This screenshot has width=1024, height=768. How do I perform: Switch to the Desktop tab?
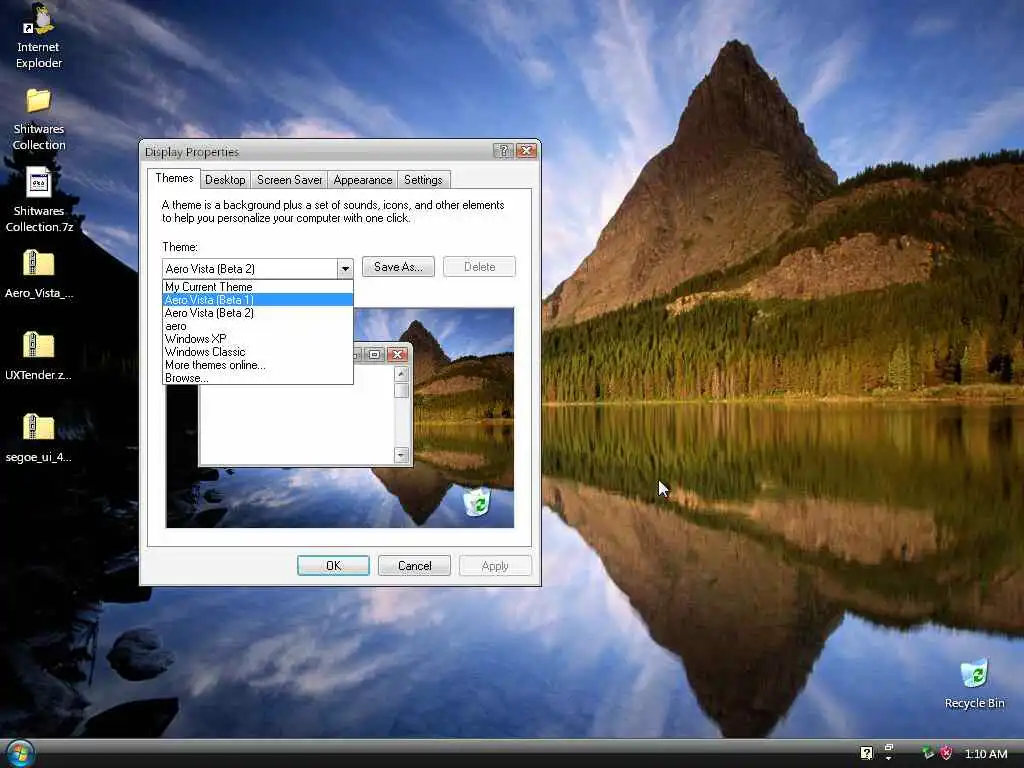point(225,180)
